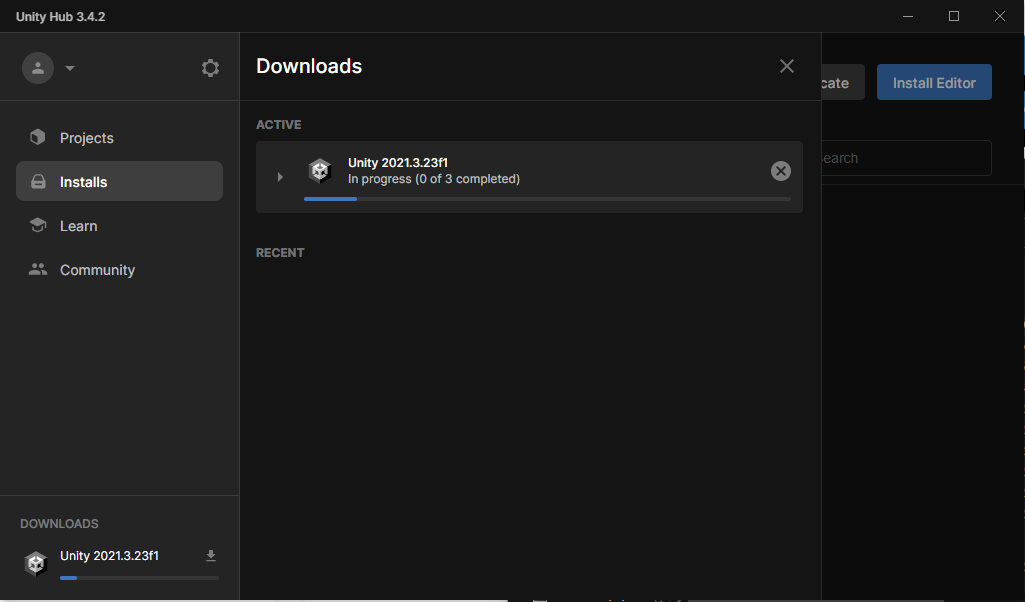Click 'In progress (0 of 3 completed)' status
This screenshot has height=602, width=1025.
point(433,179)
